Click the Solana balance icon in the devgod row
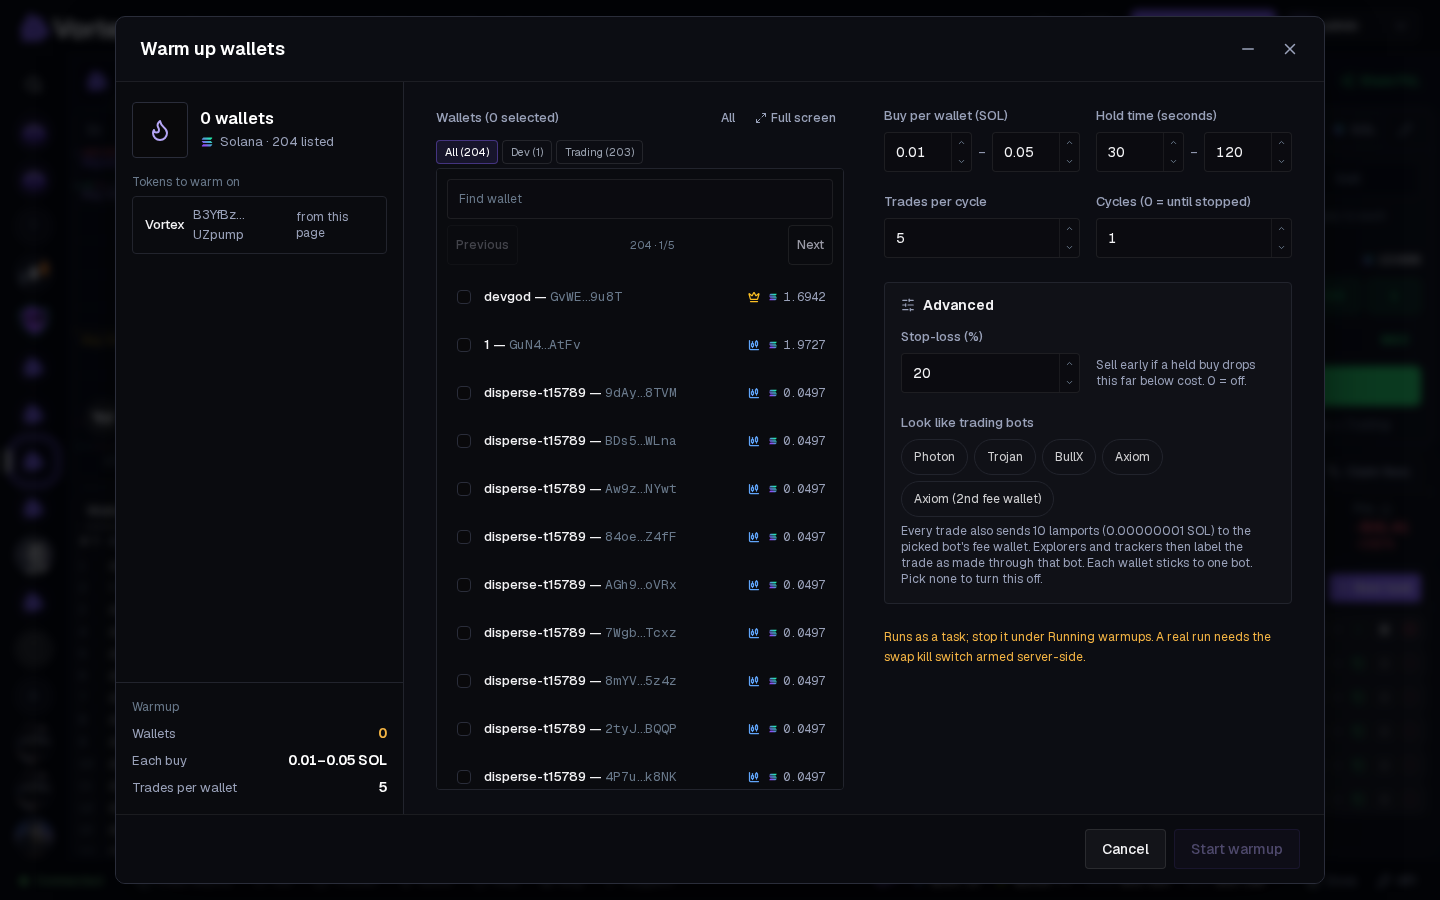Screen dimensions: 1440x900 [773, 297]
